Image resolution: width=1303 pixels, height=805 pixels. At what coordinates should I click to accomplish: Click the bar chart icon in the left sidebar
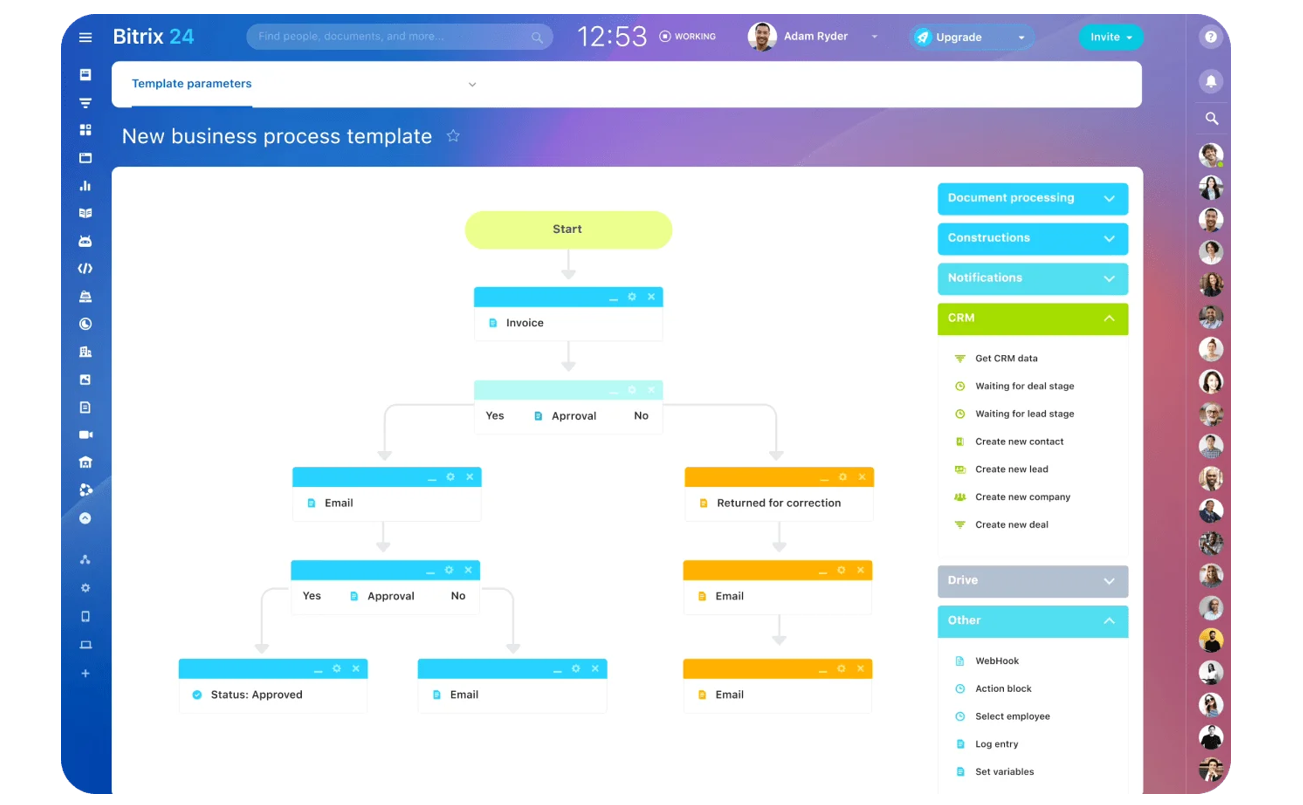(x=85, y=185)
